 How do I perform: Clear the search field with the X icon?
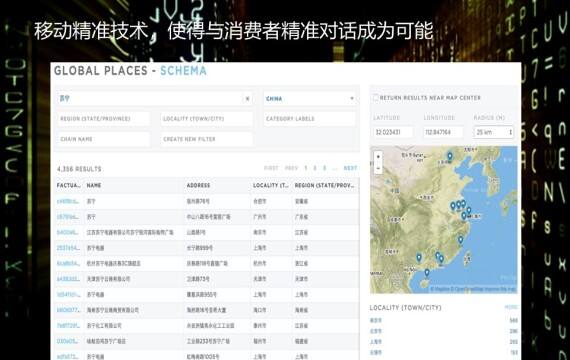tap(247, 99)
